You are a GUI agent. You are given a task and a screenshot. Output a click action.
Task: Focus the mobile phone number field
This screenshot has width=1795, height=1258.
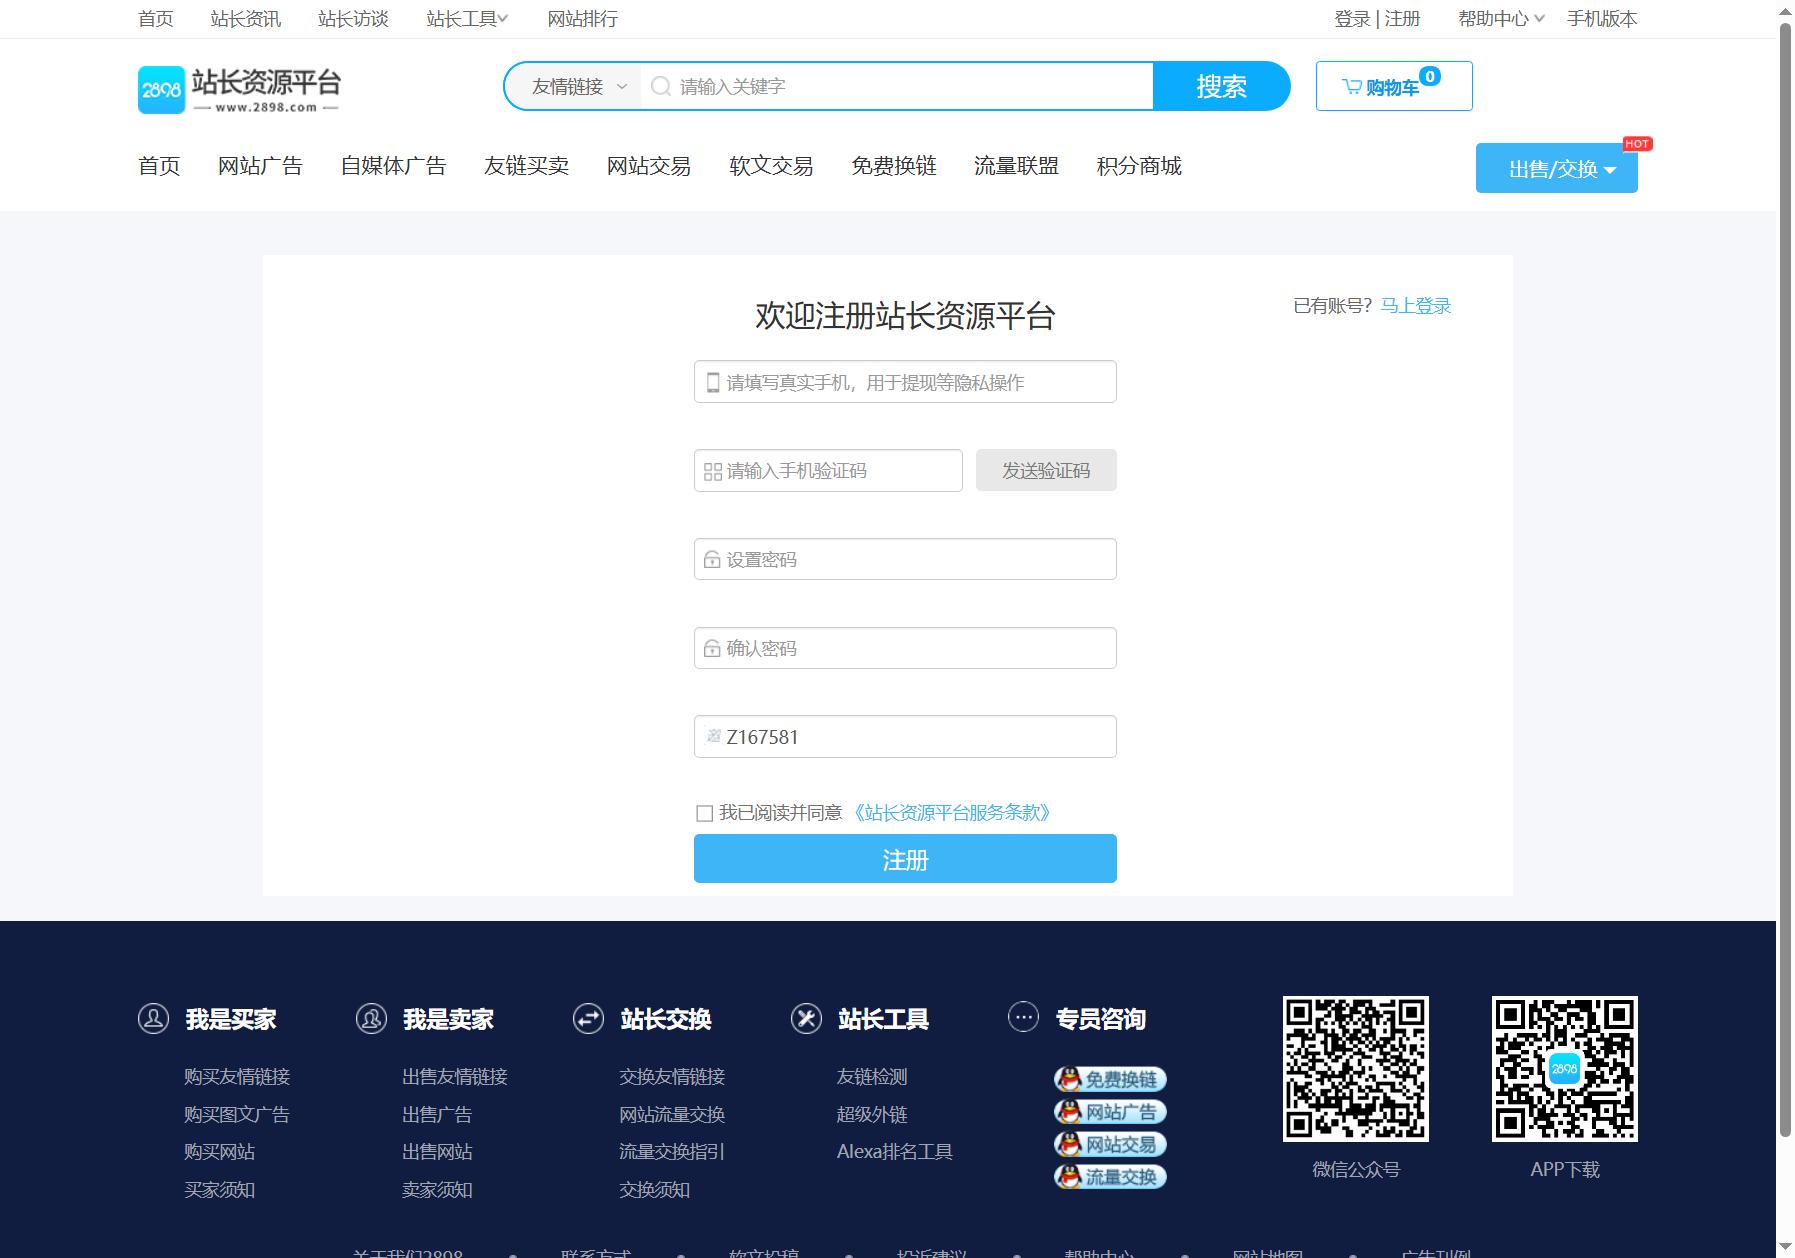tap(905, 382)
